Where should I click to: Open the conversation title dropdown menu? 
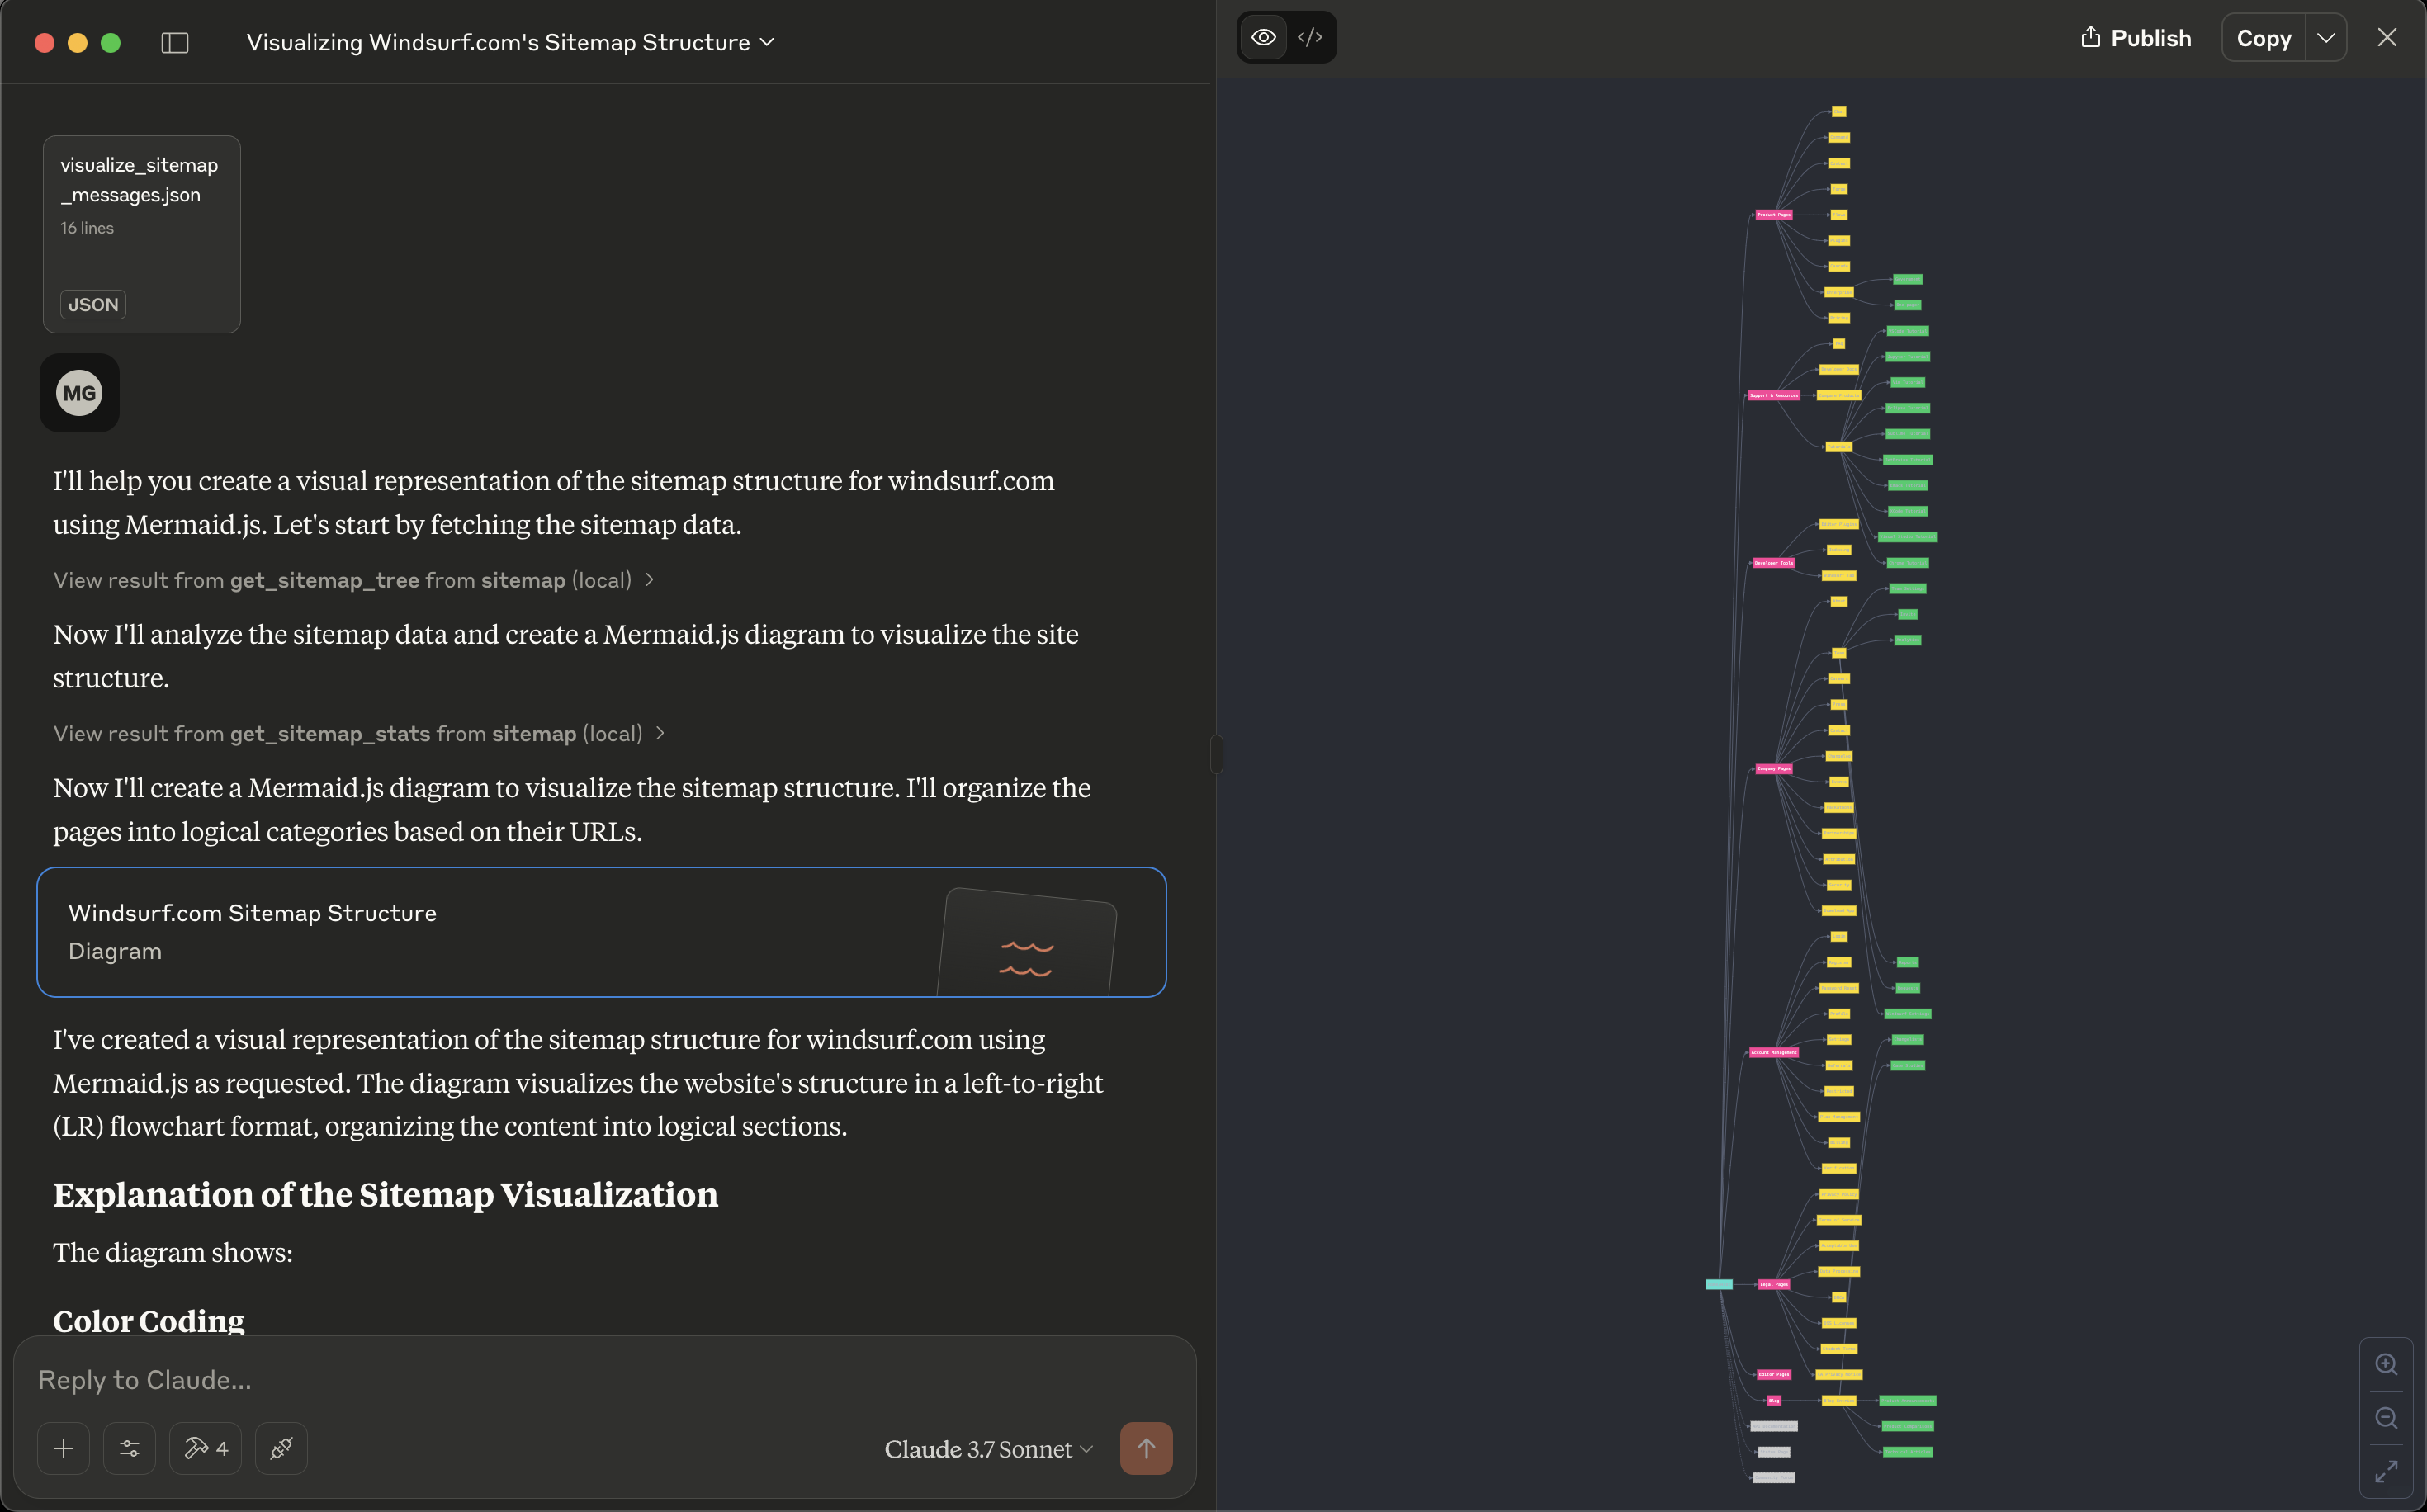[x=510, y=42]
